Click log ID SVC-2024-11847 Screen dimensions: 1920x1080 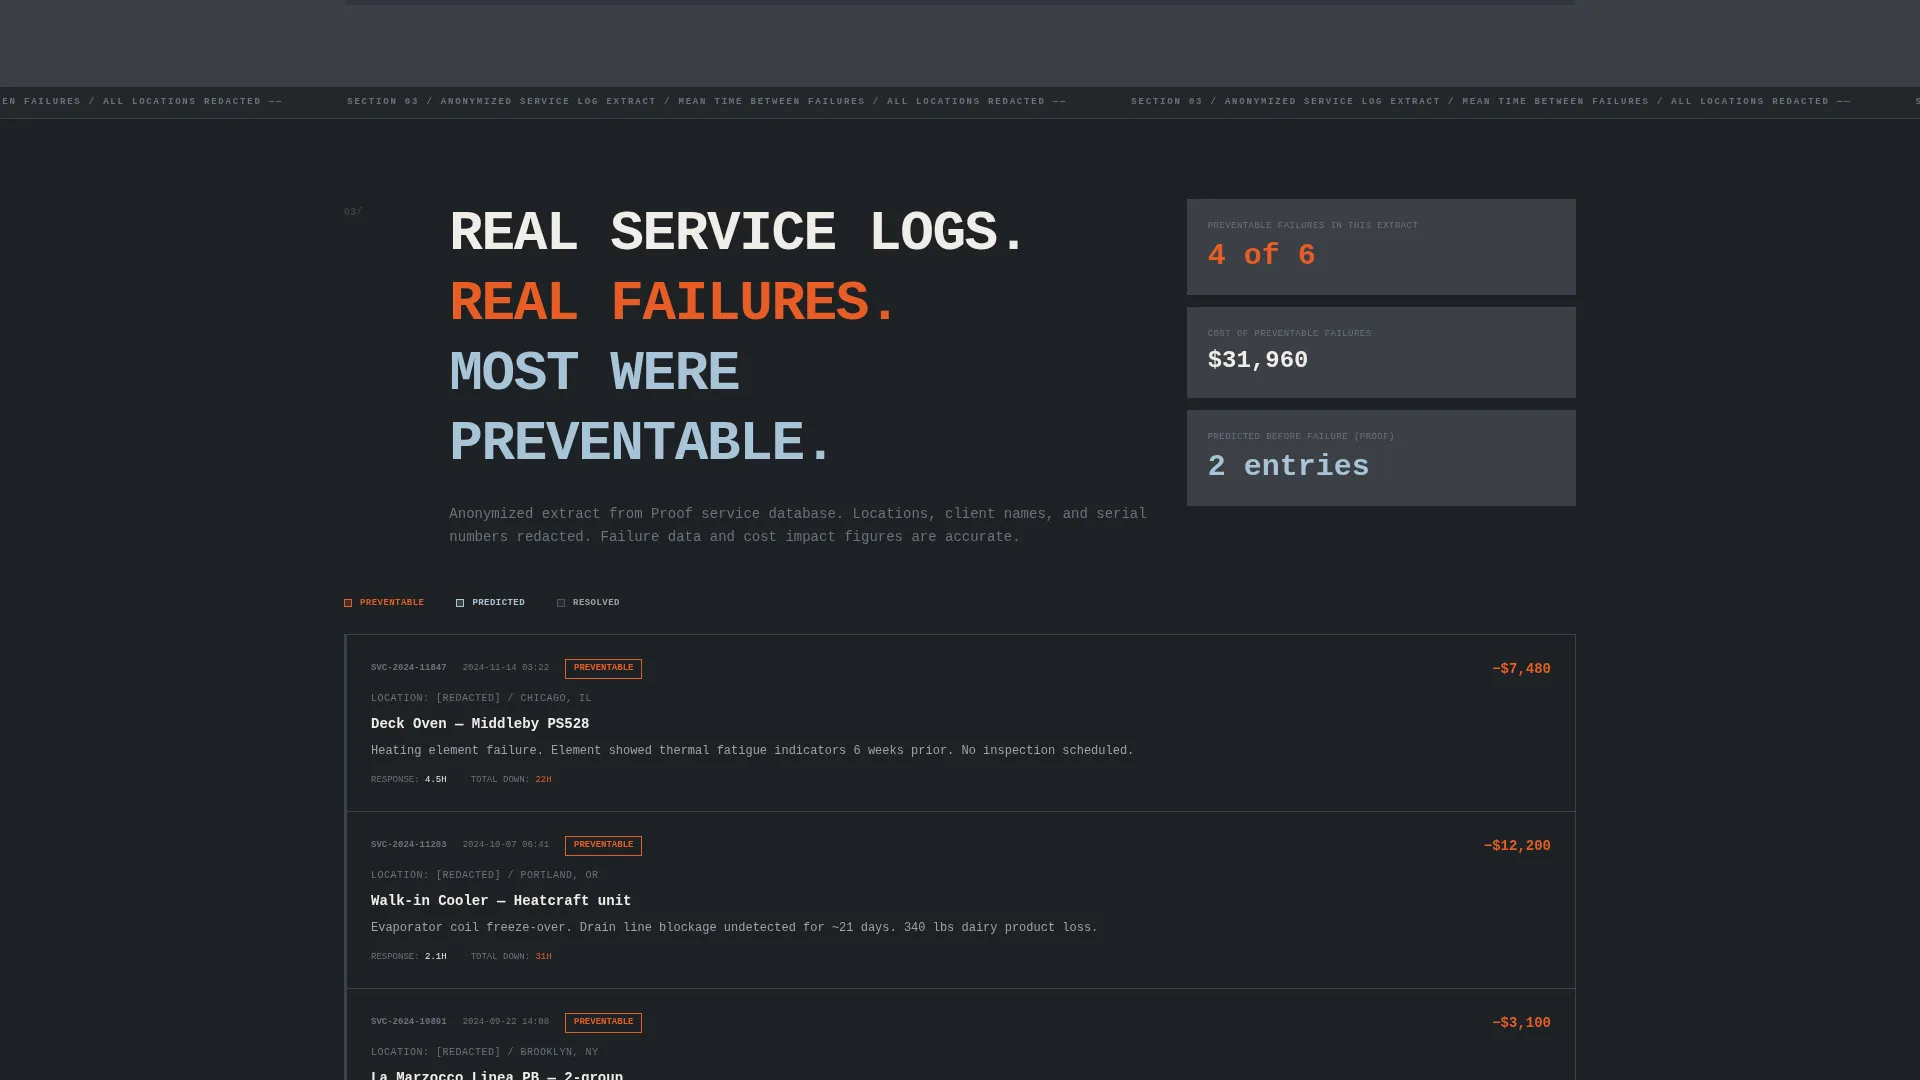tap(409, 668)
